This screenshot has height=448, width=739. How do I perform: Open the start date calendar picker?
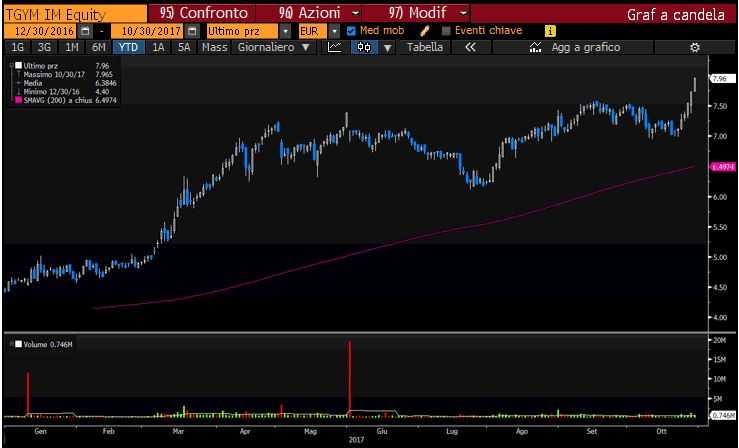(84, 31)
